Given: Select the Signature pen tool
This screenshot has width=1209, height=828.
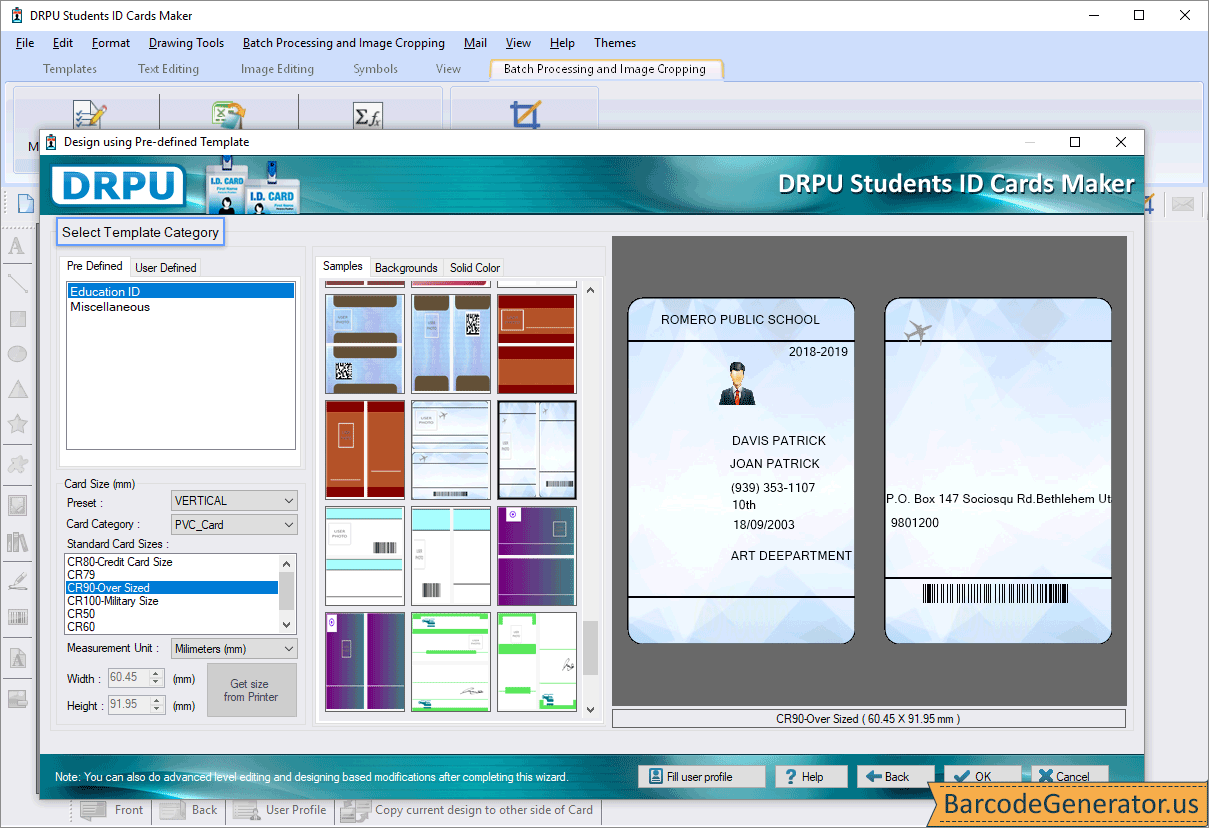Looking at the screenshot, I should pos(17,580).
